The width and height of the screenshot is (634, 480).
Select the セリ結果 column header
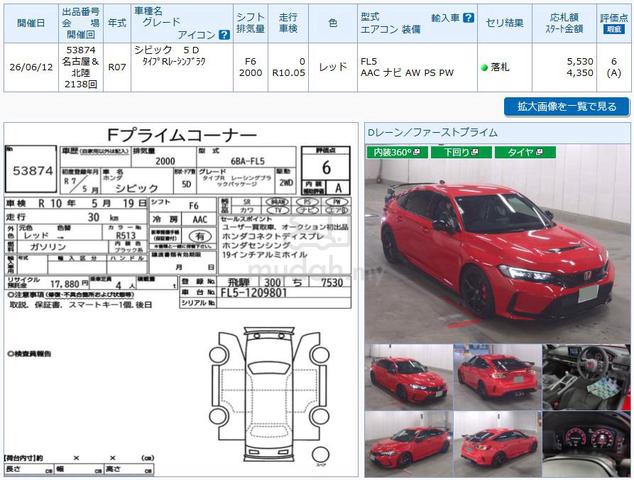(505, 23)
